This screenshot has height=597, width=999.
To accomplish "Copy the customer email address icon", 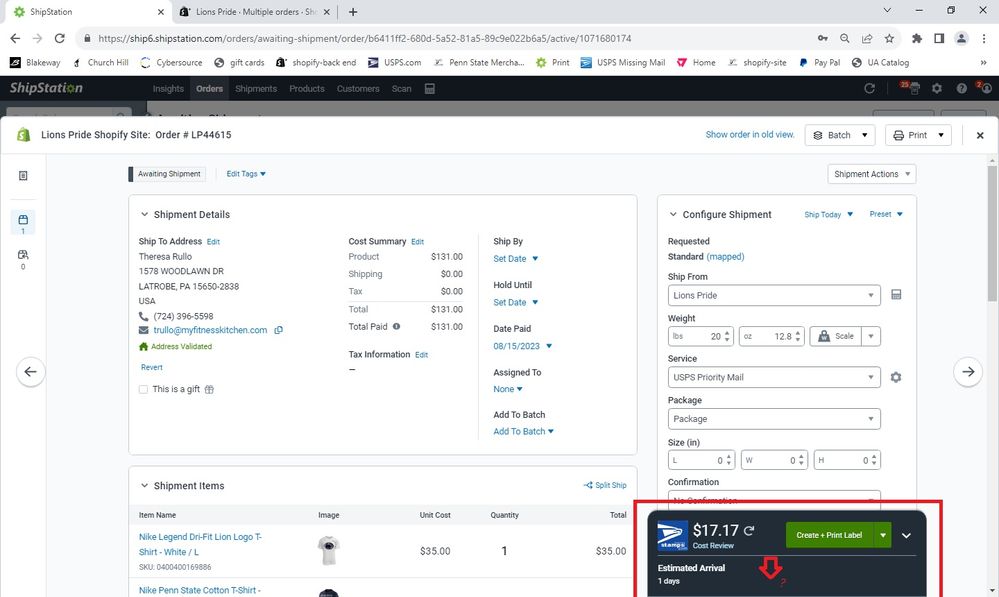I will pyautogui.click(x=279, y=330).
